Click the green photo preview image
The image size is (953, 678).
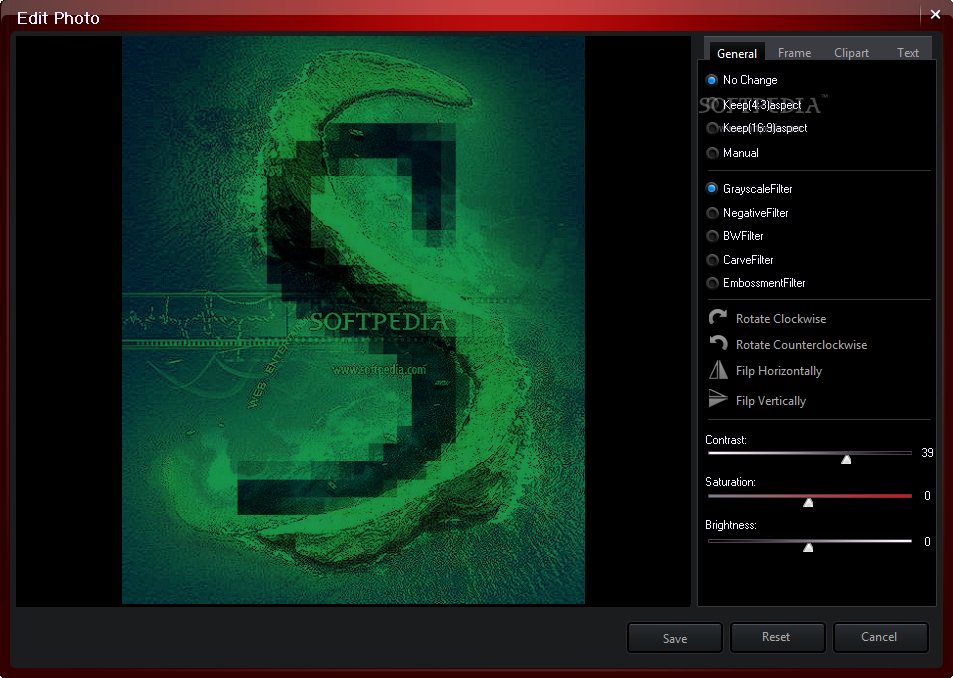coord(353,320)
